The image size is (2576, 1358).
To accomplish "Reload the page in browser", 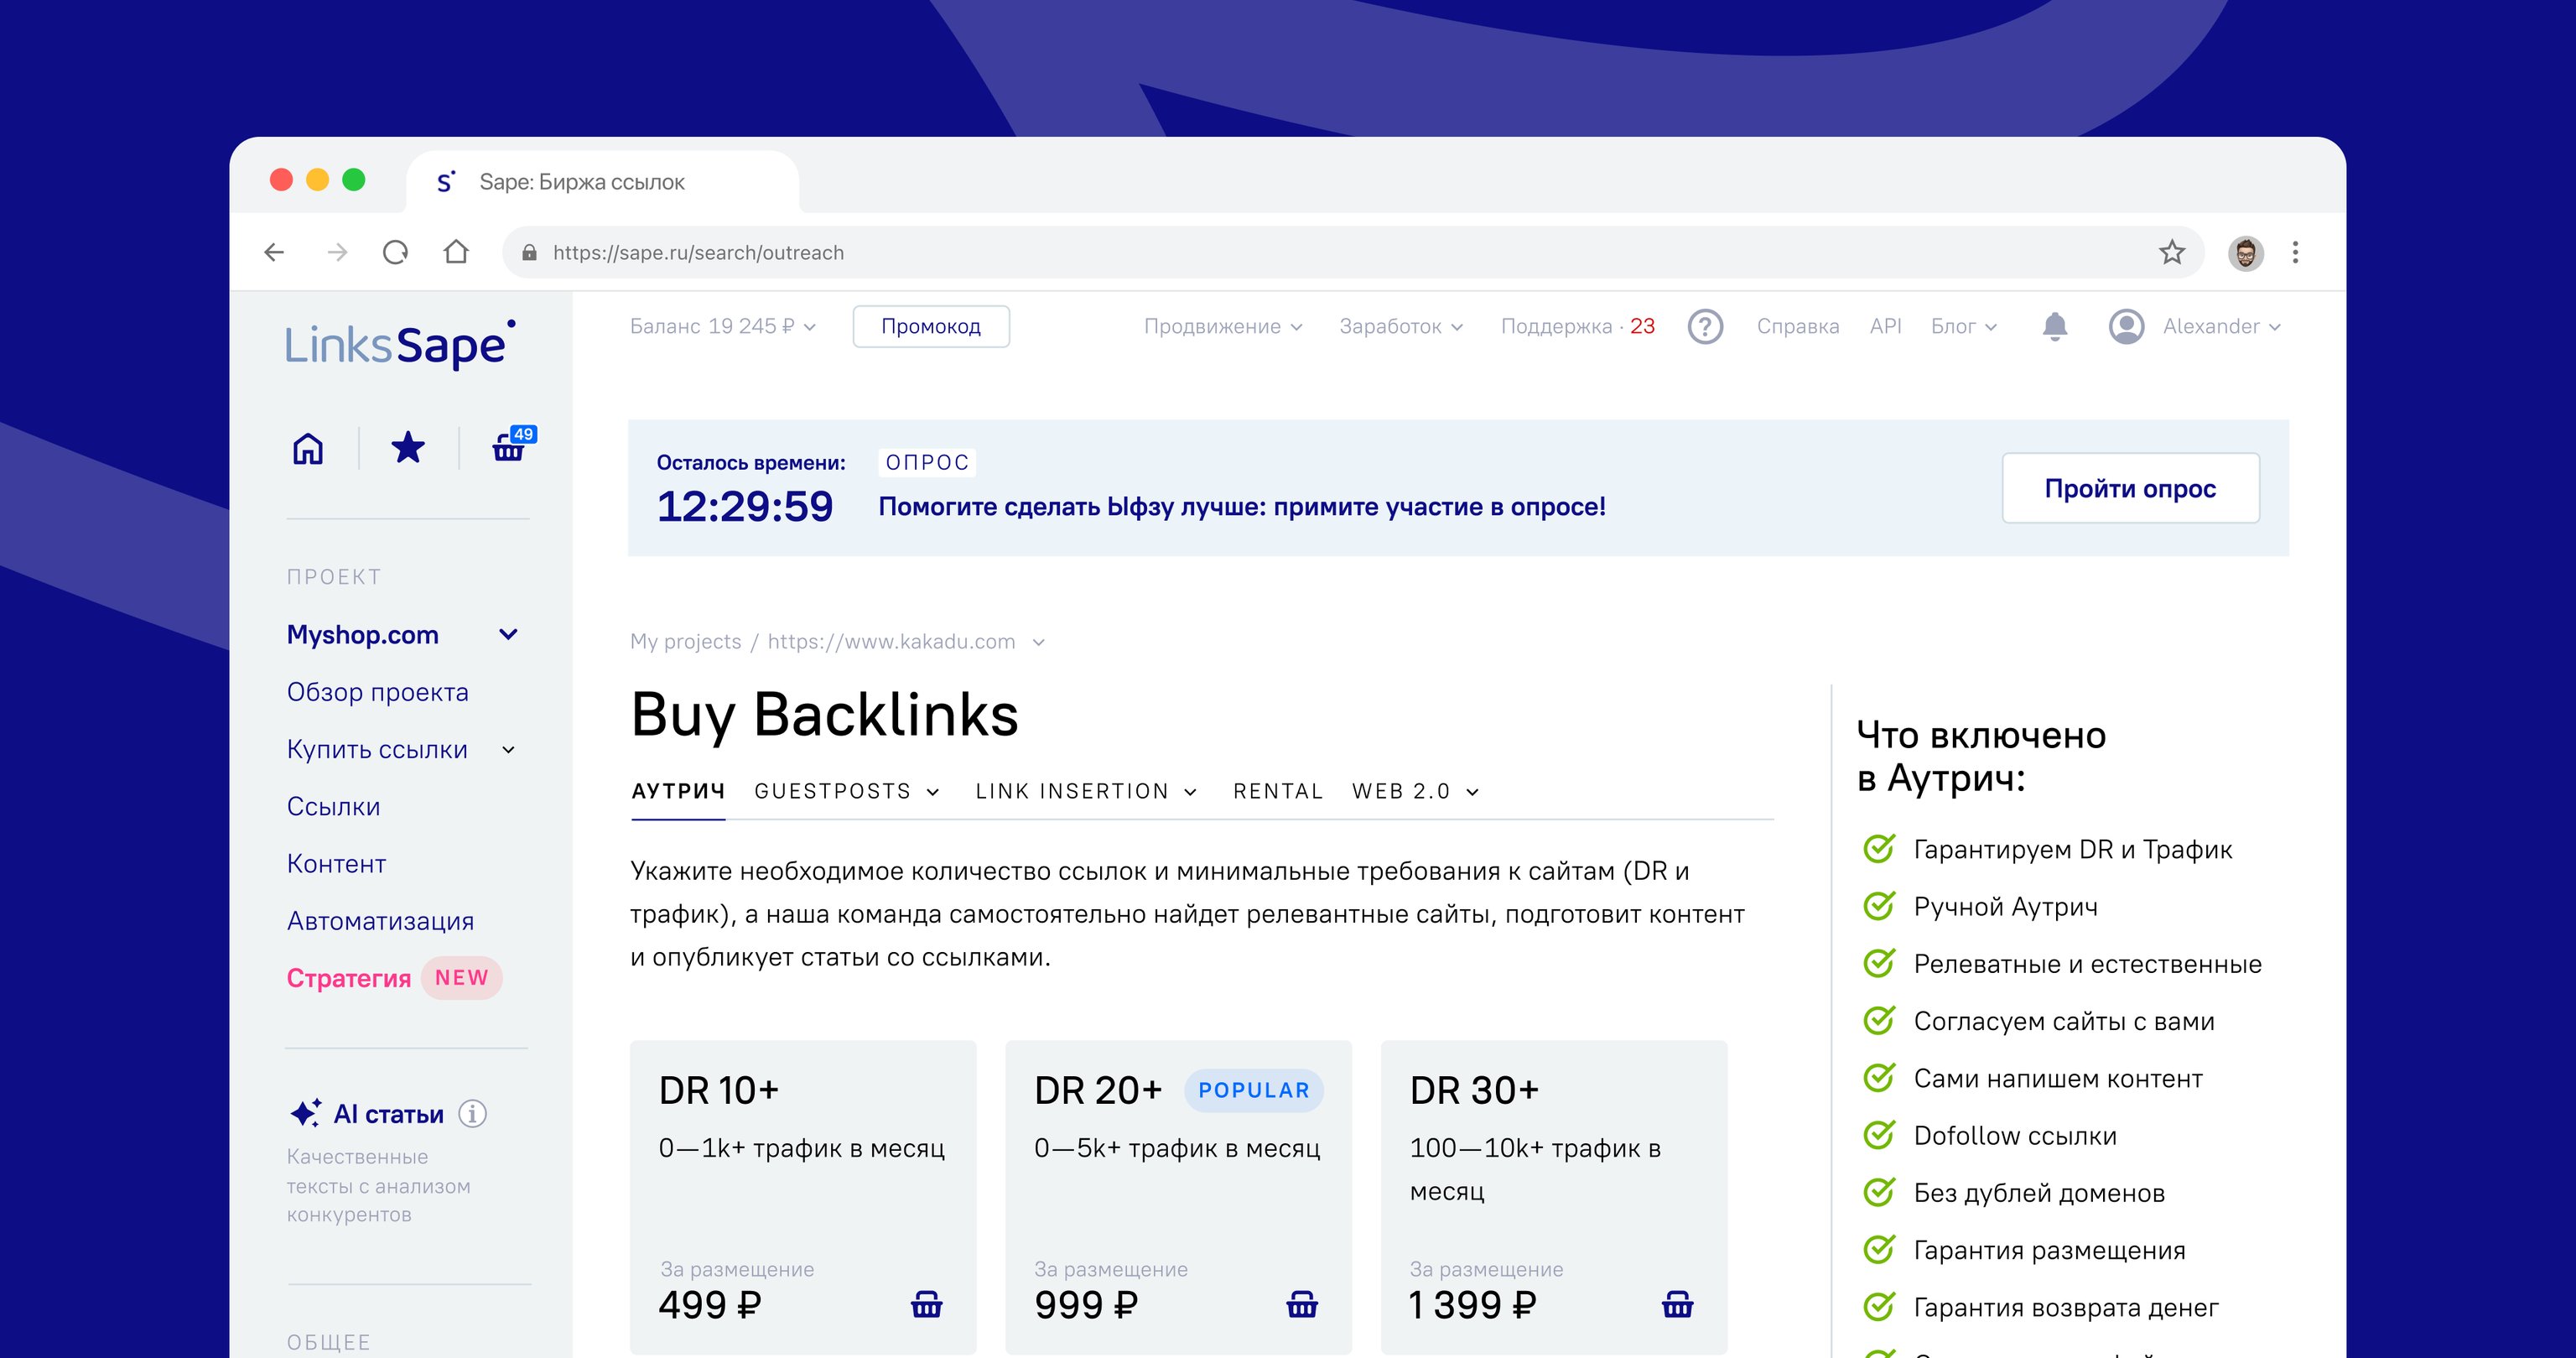I will (396, 252).
